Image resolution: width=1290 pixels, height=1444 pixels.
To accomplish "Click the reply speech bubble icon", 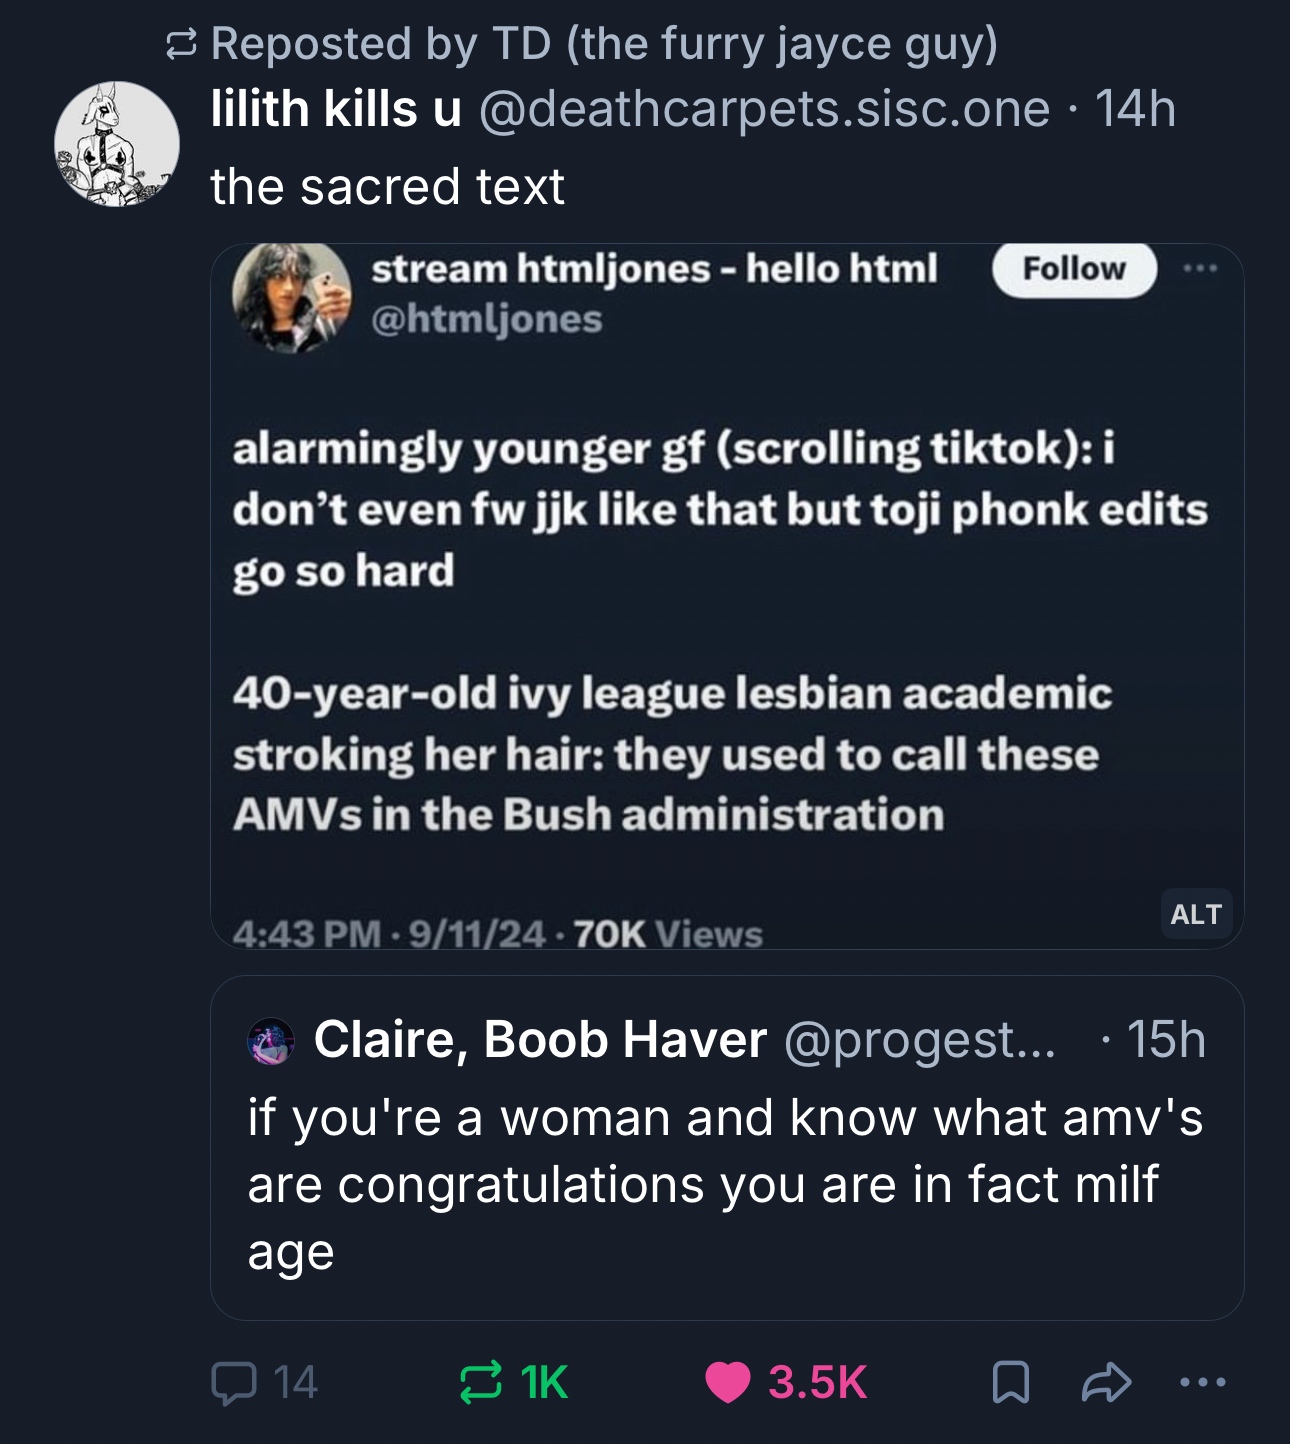I will [x=234, y=1383].
